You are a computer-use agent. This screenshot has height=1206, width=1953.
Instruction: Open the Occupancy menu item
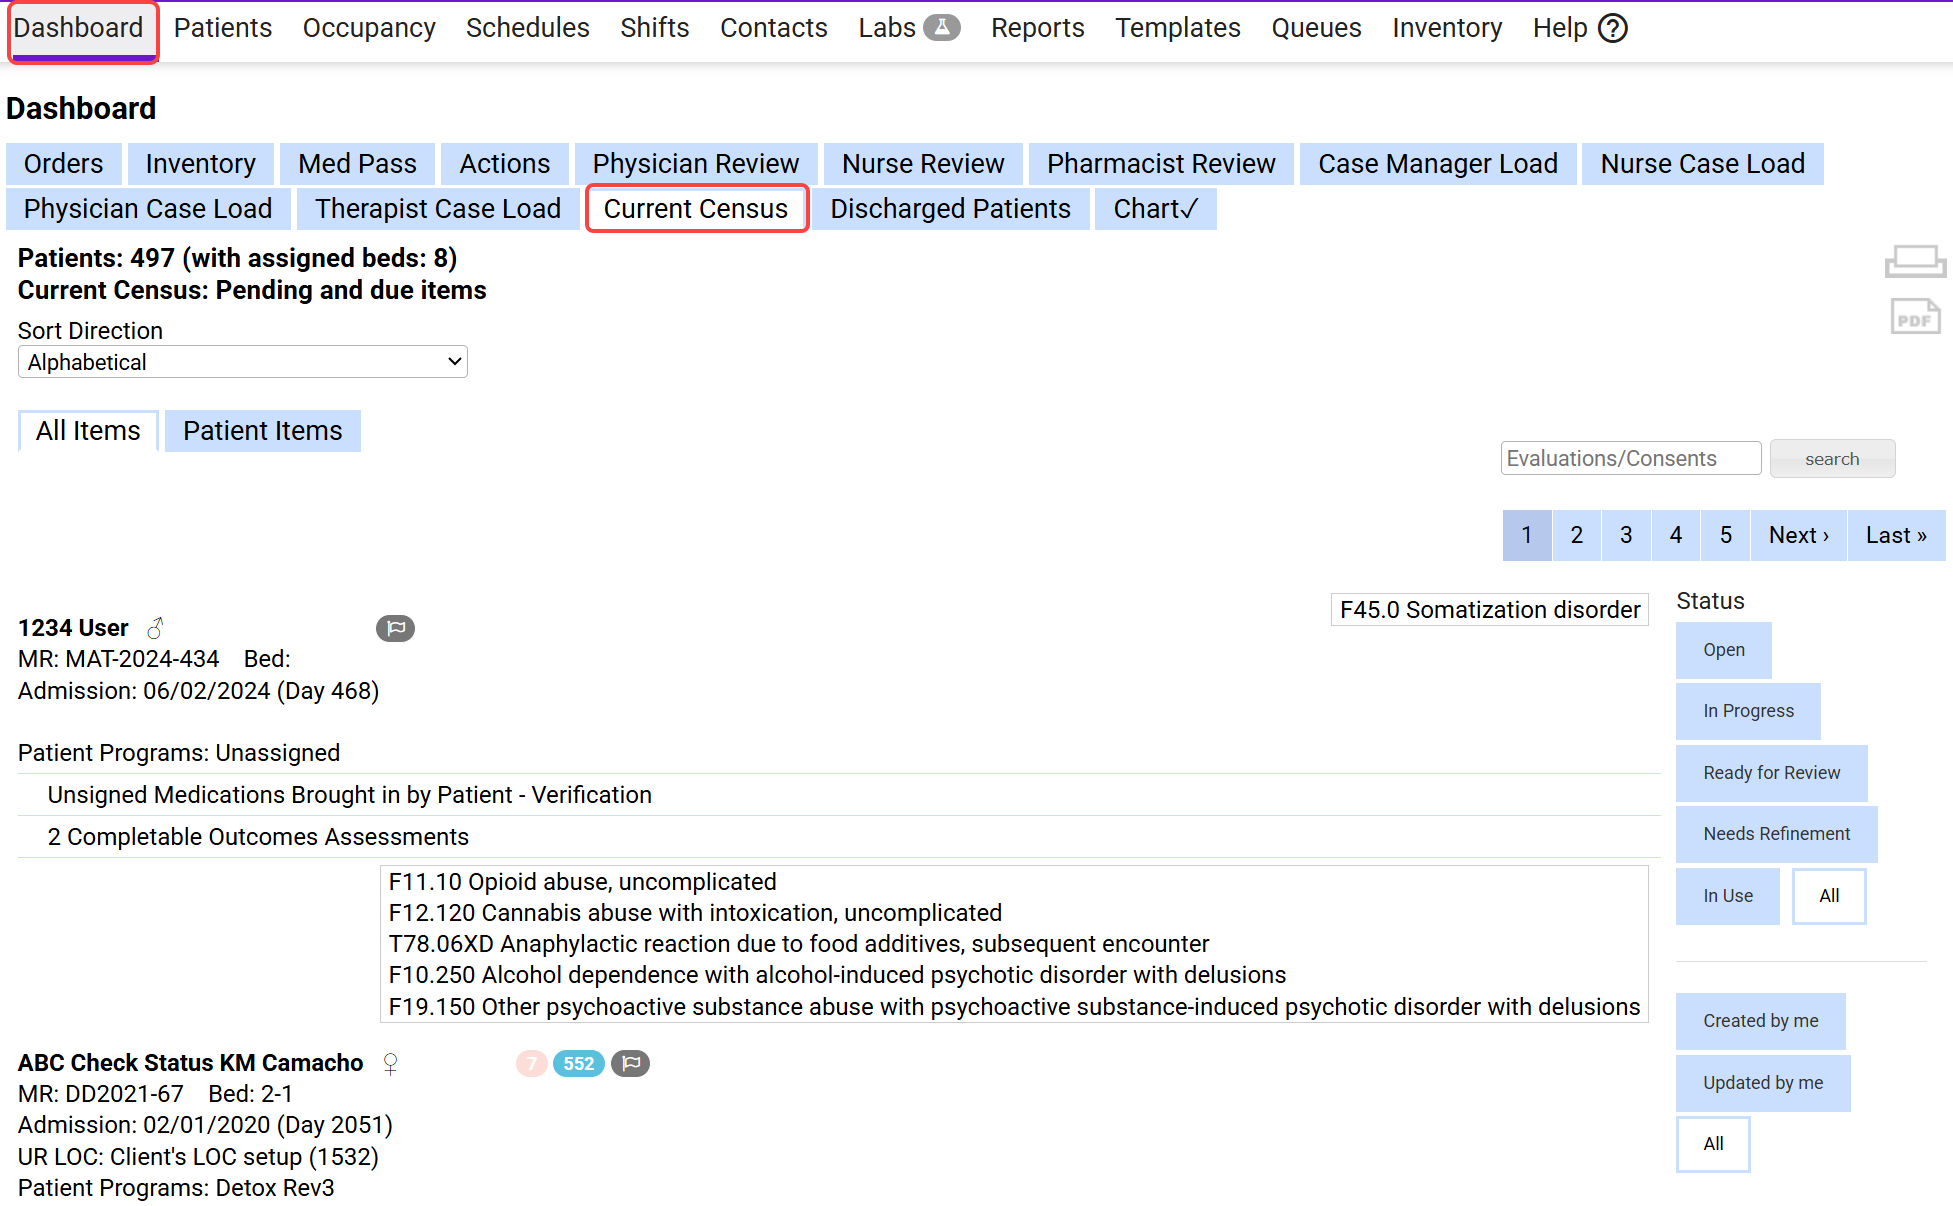click(369, 28)
